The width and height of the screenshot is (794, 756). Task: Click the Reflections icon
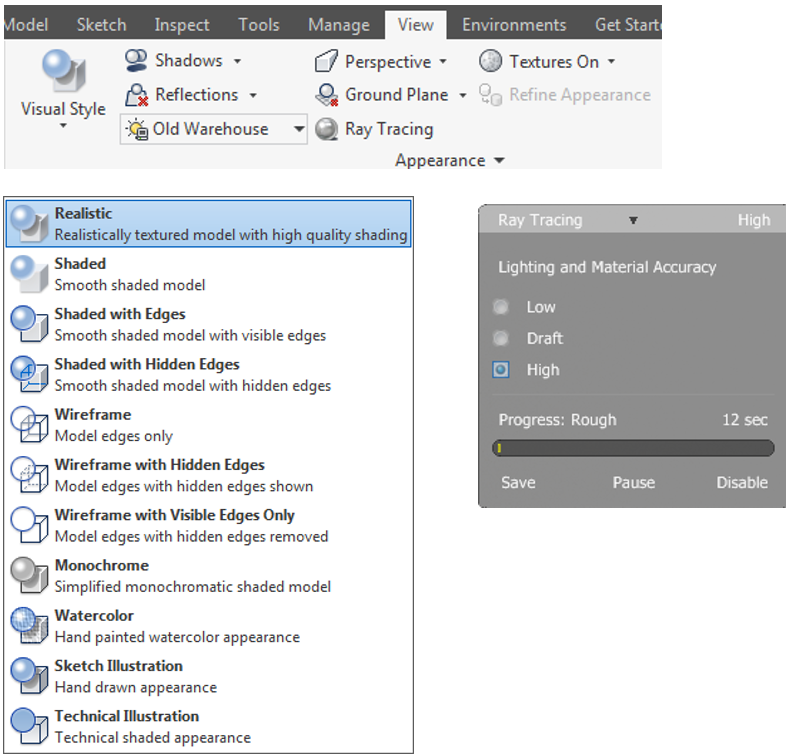coord(136,95)
